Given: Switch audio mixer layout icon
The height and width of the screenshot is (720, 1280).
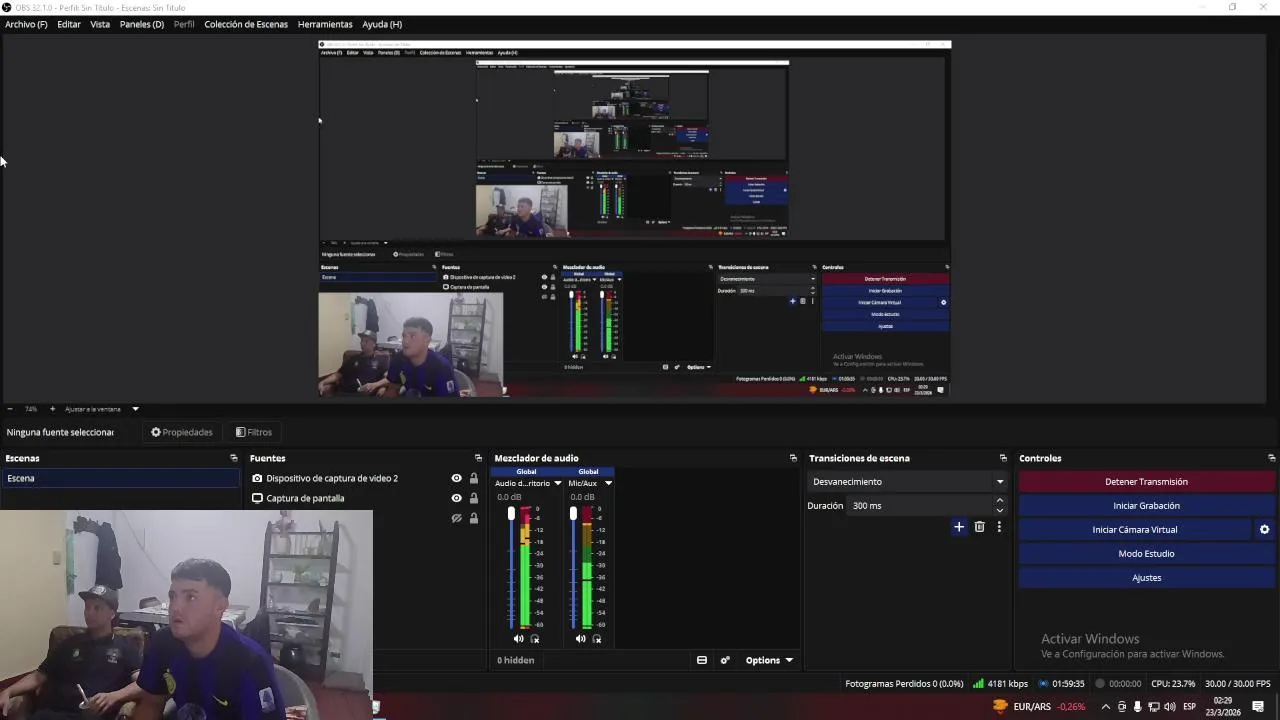Looking at the screenshot, I should pyautogui.click(x=702, y=660).
